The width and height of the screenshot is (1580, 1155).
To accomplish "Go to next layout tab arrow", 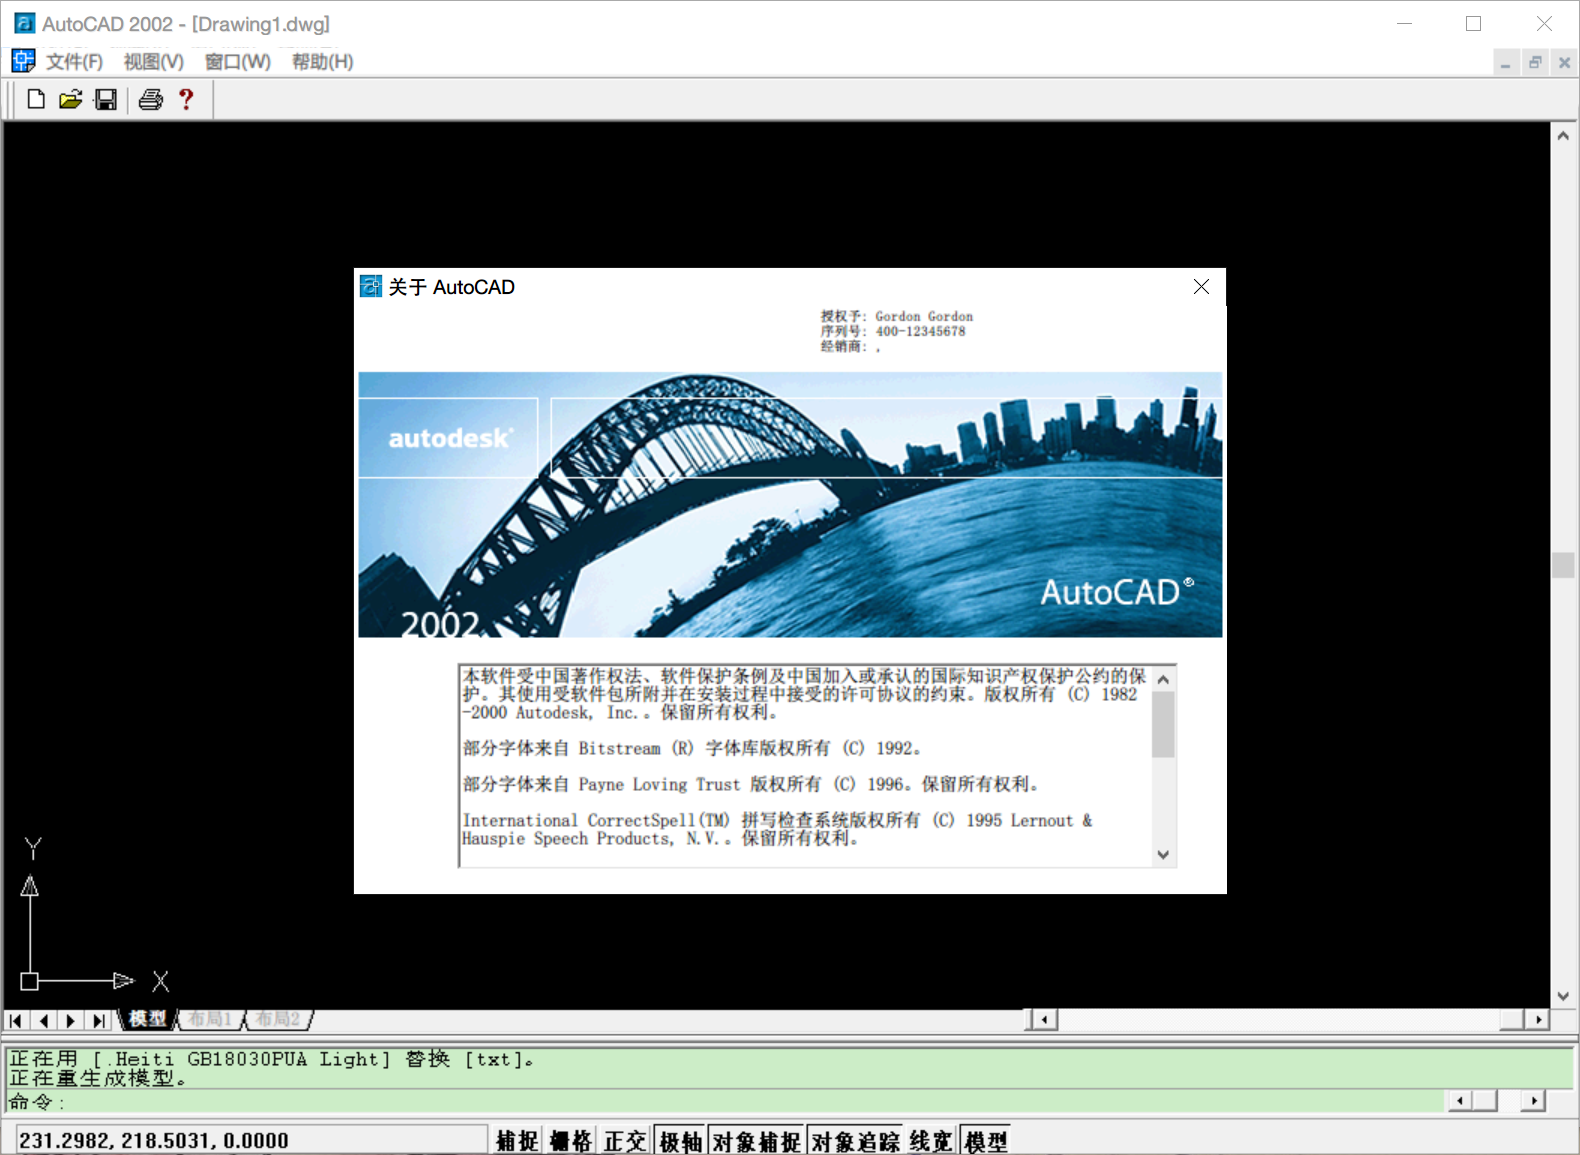I will pos(71,1020).
